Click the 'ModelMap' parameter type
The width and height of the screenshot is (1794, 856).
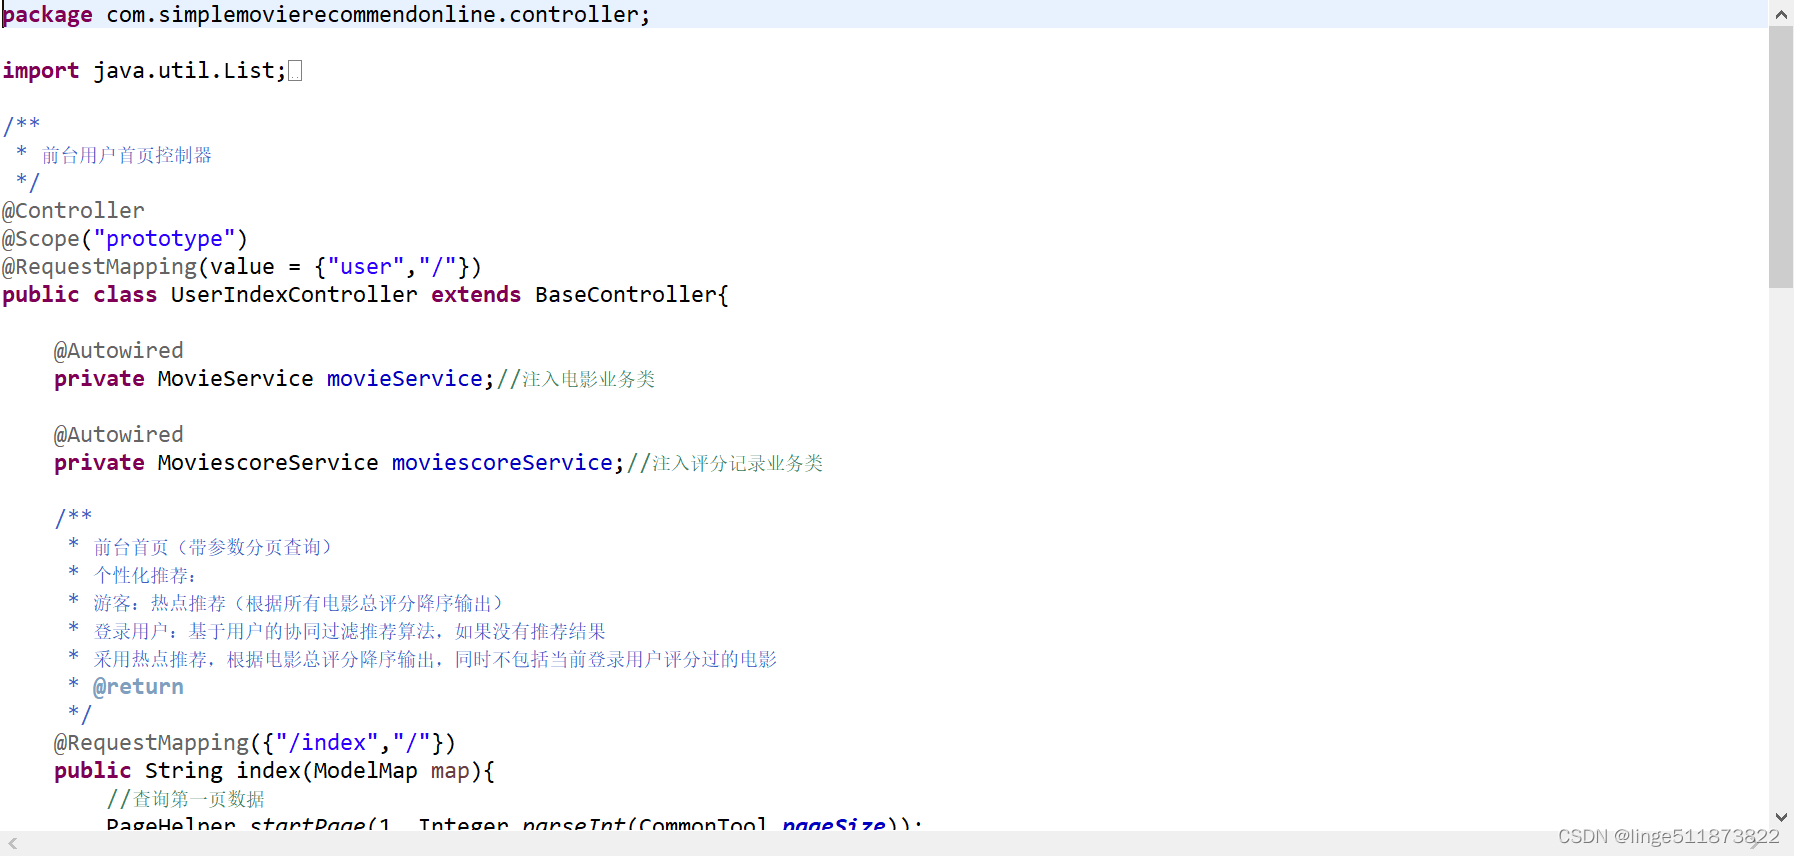tap(366, 771)
